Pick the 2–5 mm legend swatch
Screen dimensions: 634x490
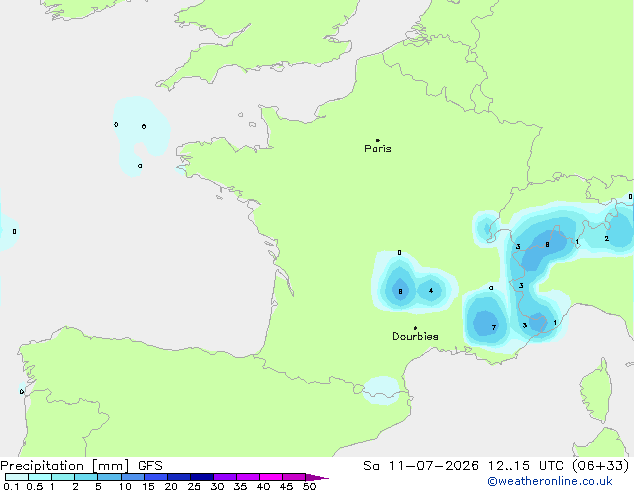click(86, 477)
